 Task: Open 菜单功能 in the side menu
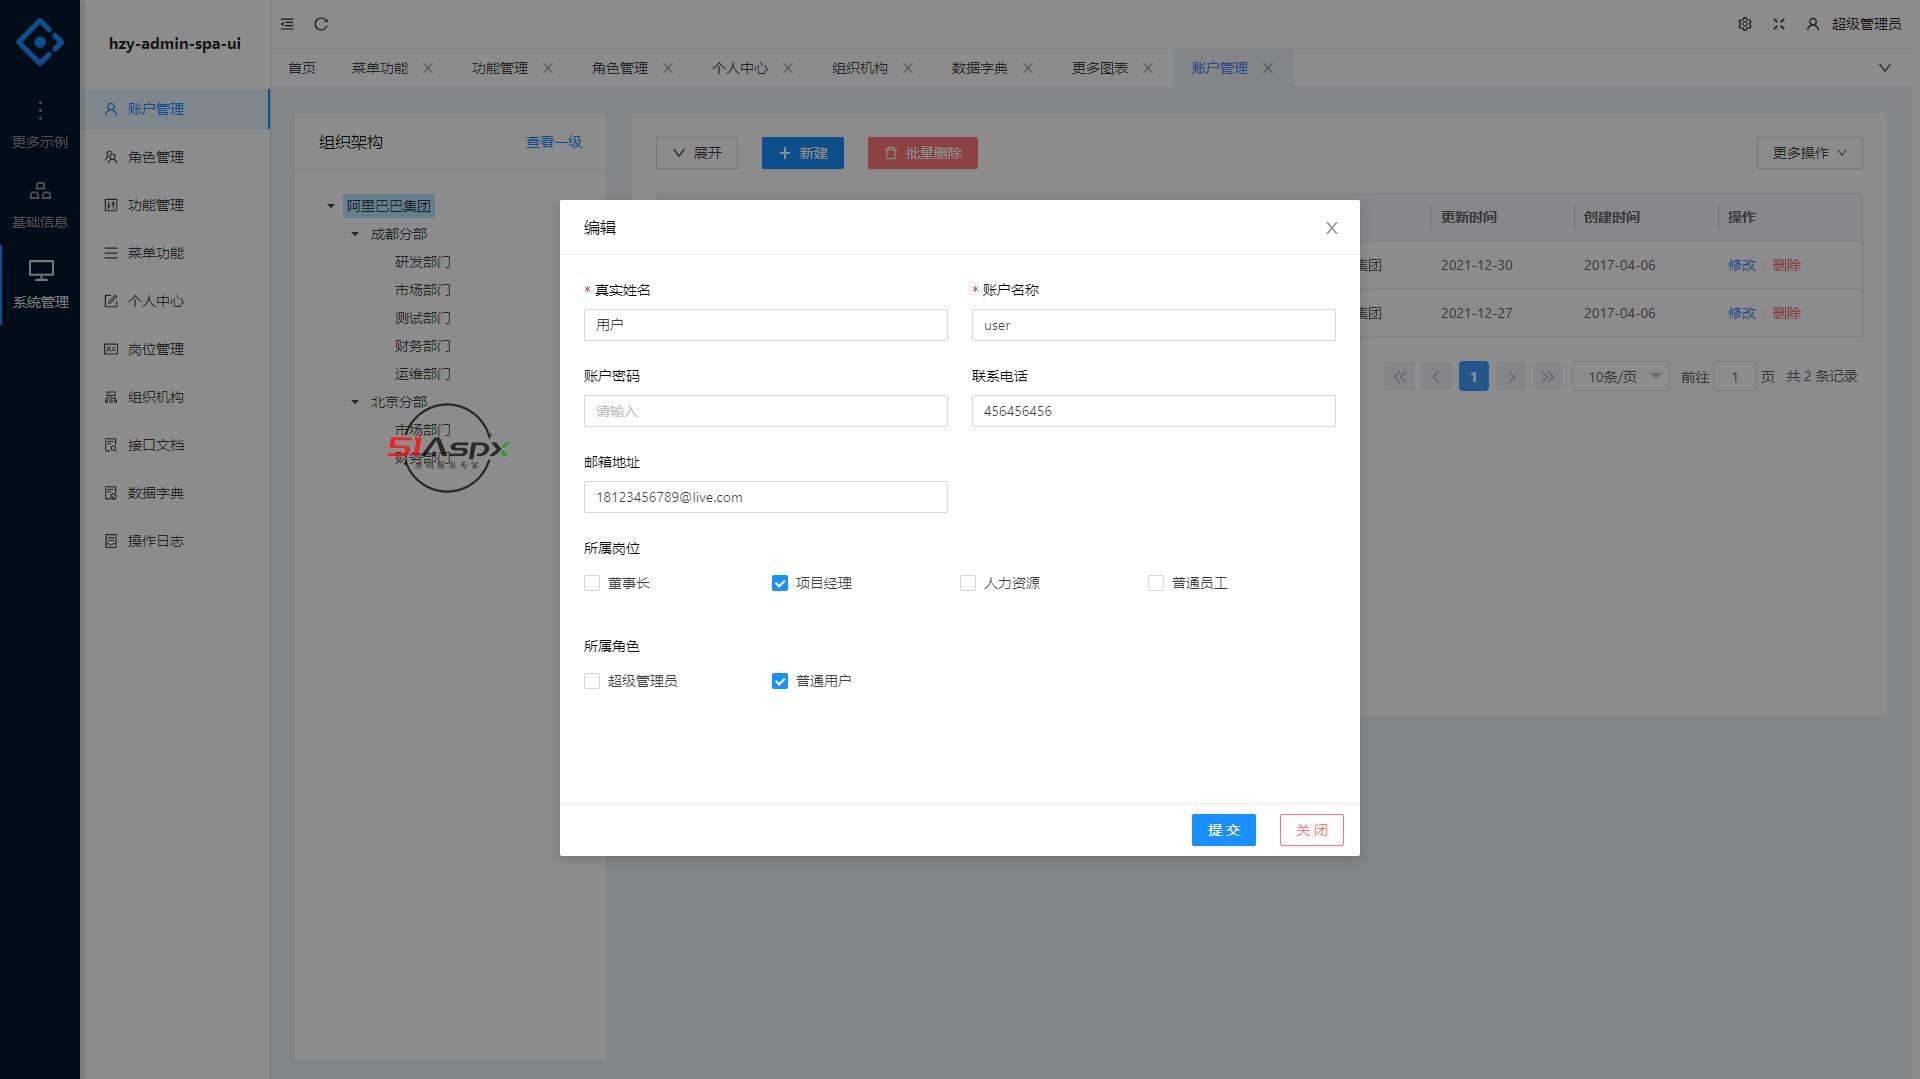(x=175, y=253)
